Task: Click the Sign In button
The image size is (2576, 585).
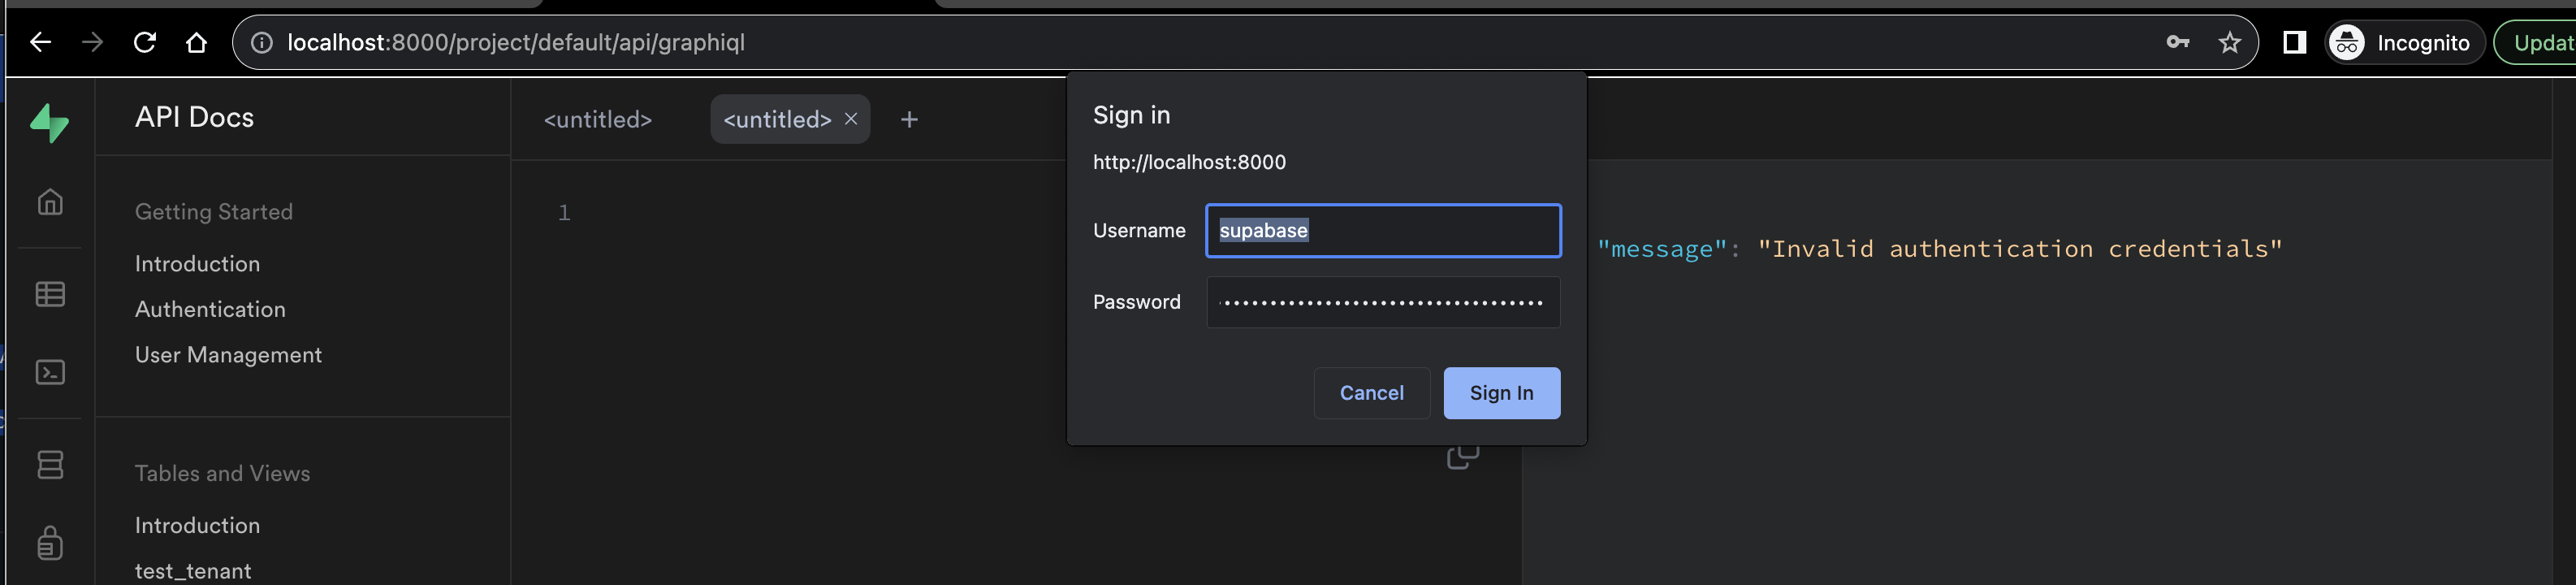Action: 1501,393
